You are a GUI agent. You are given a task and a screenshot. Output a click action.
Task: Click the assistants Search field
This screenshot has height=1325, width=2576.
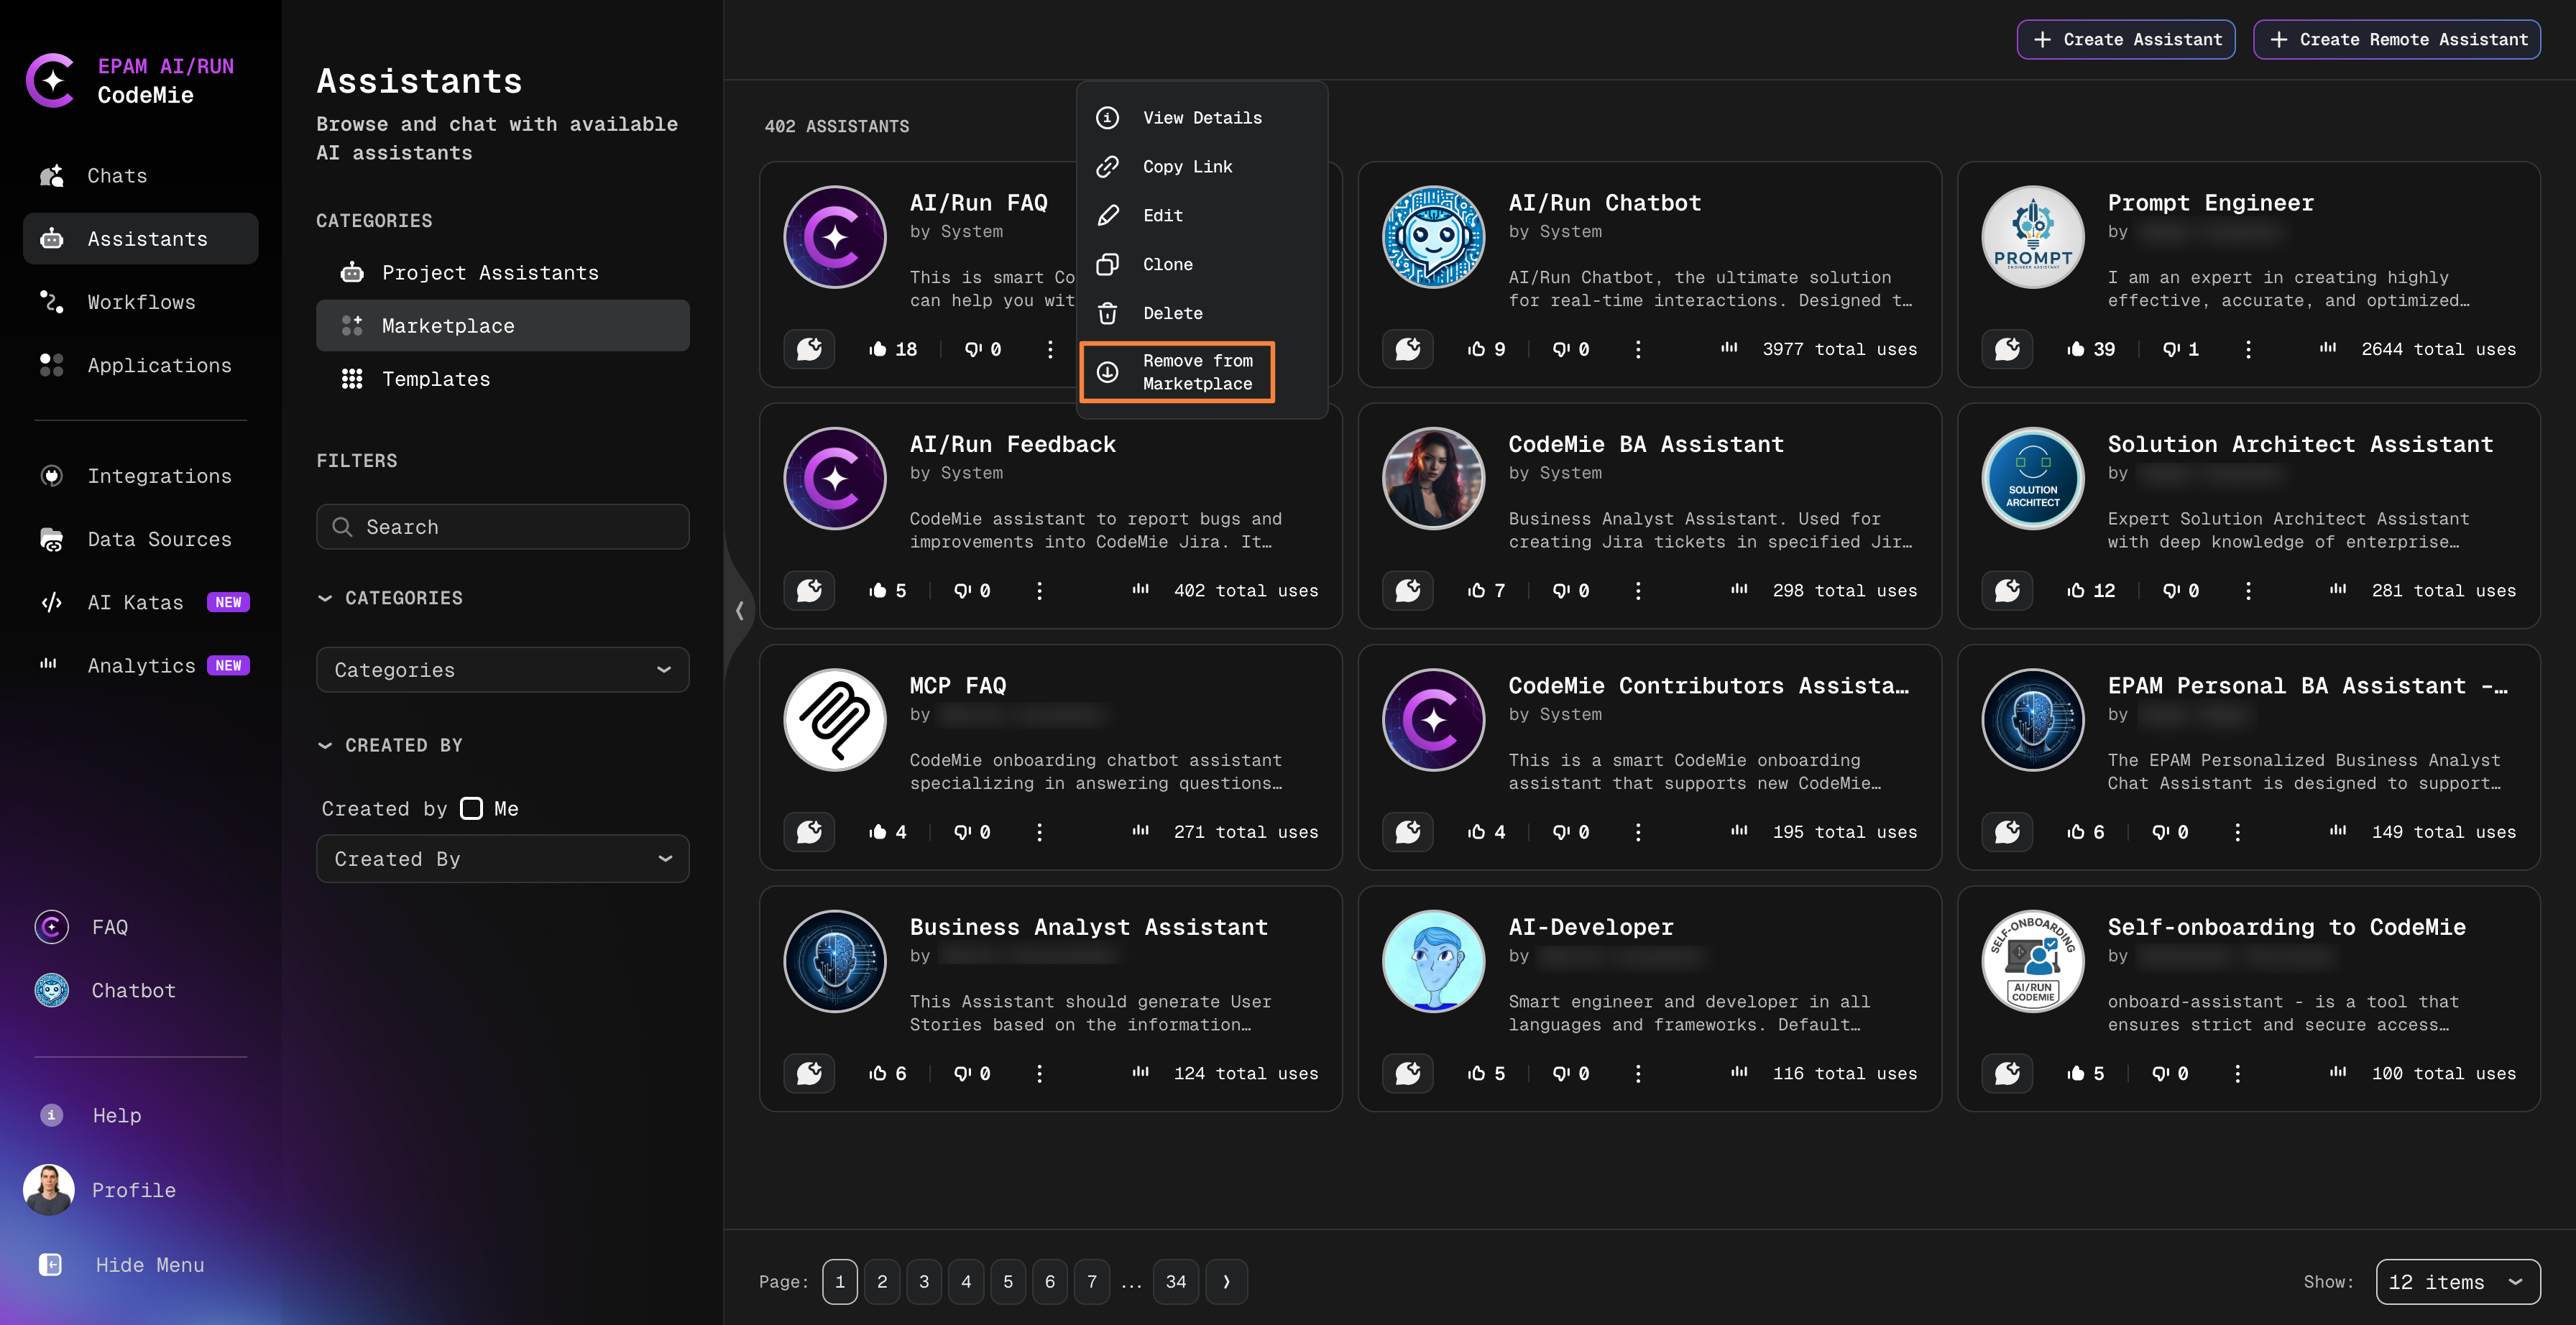(x=502, y=527)
